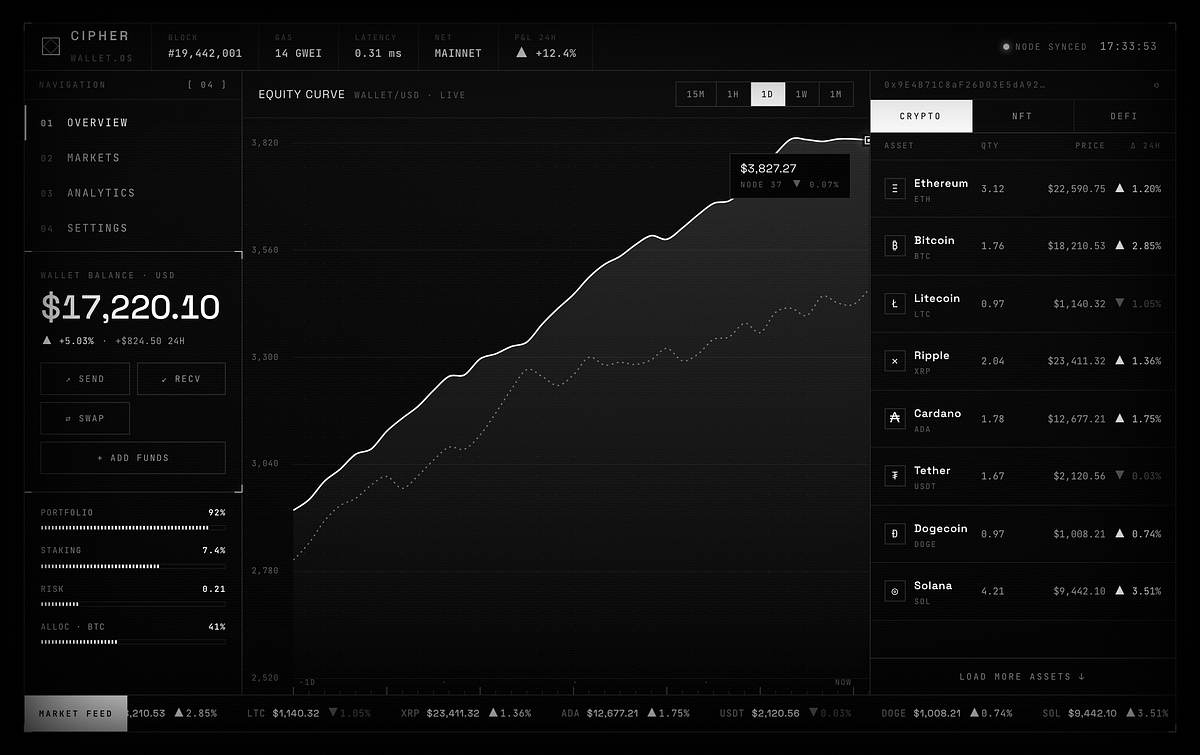
Task: Click the wallet balance up-triangle beside +5.03%
Action: click(x=46, y=340)
